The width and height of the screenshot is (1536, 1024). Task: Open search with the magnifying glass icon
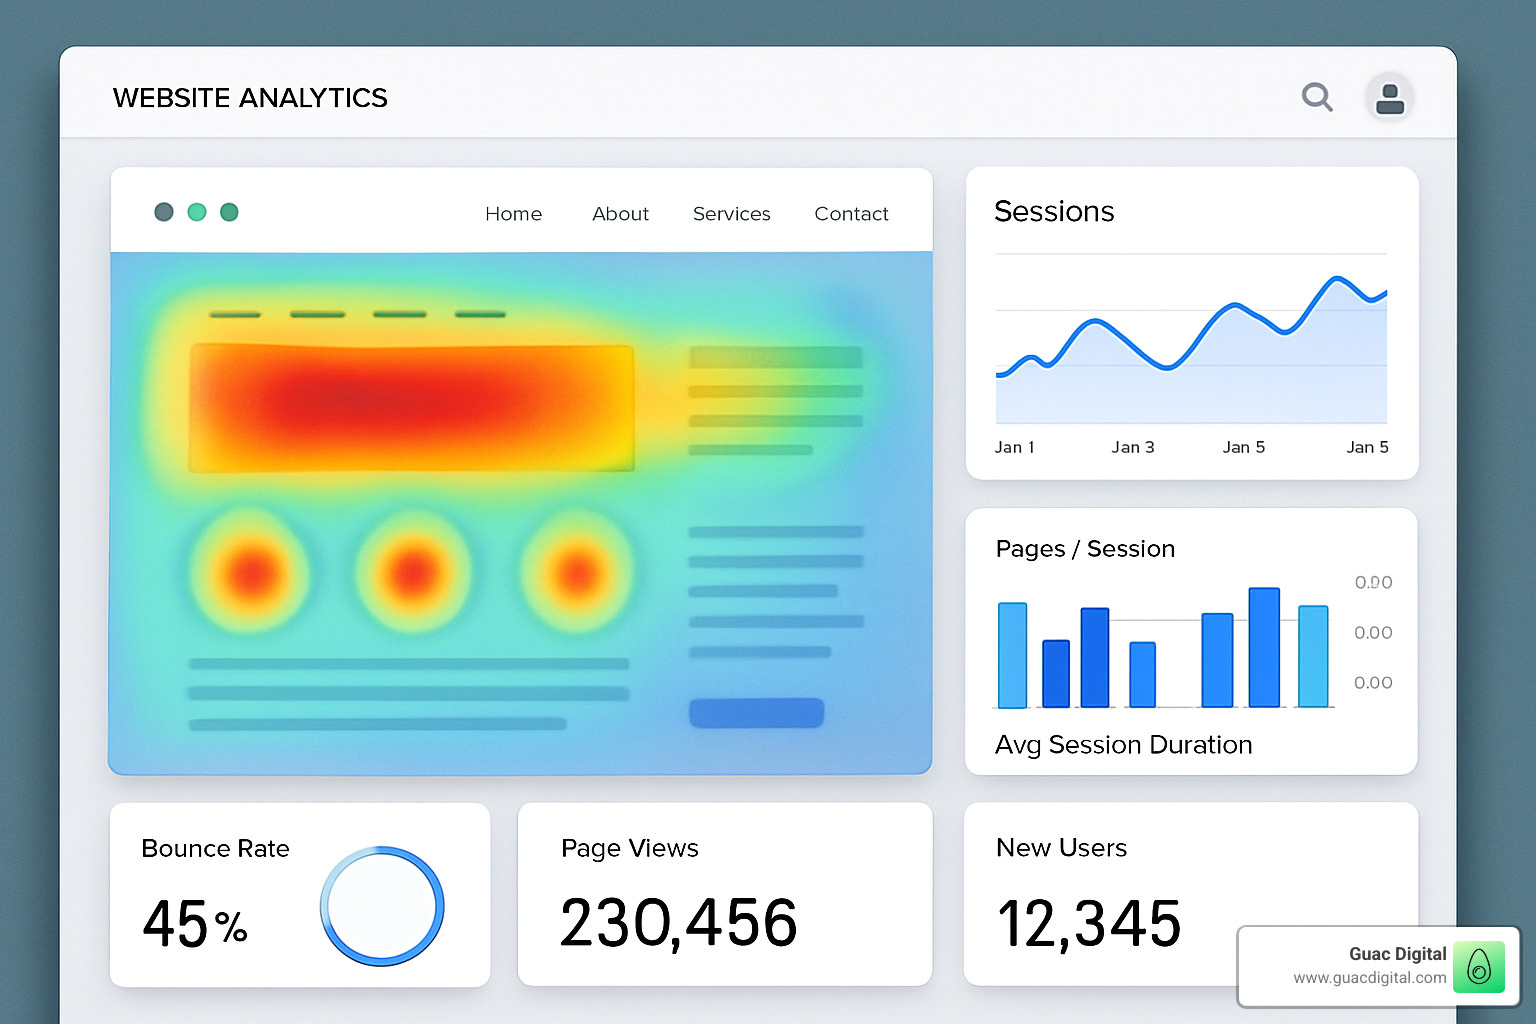click(x=1317, y=97)
